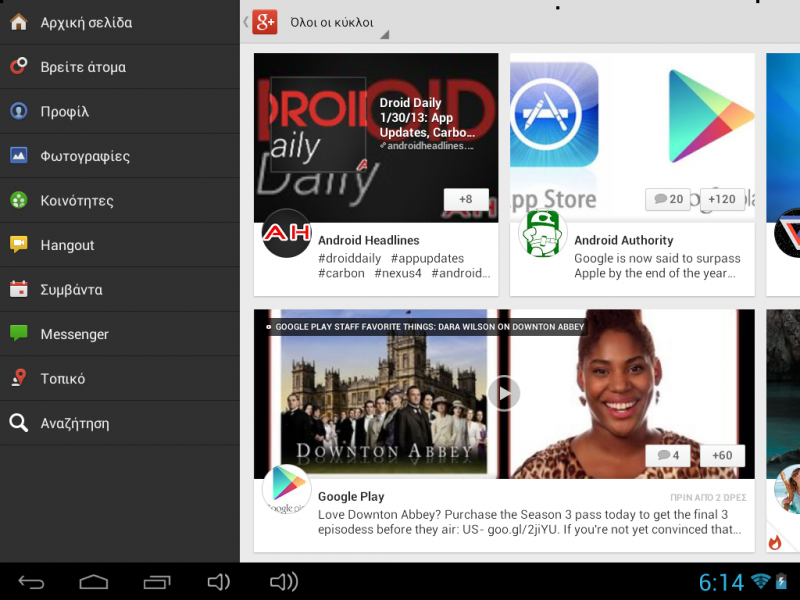
Task: Select the Φωτογραφίες label
Action: coord(85,156)
